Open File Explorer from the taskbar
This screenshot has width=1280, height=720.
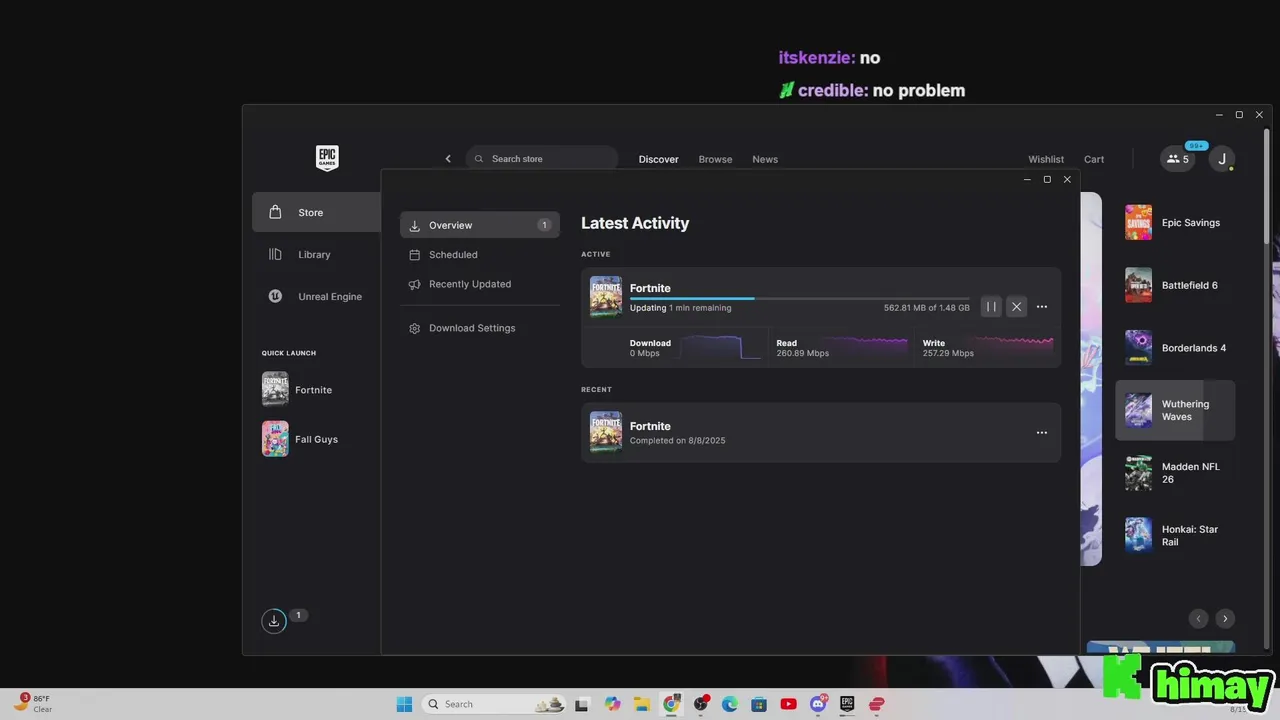click(x=641, y=704)
